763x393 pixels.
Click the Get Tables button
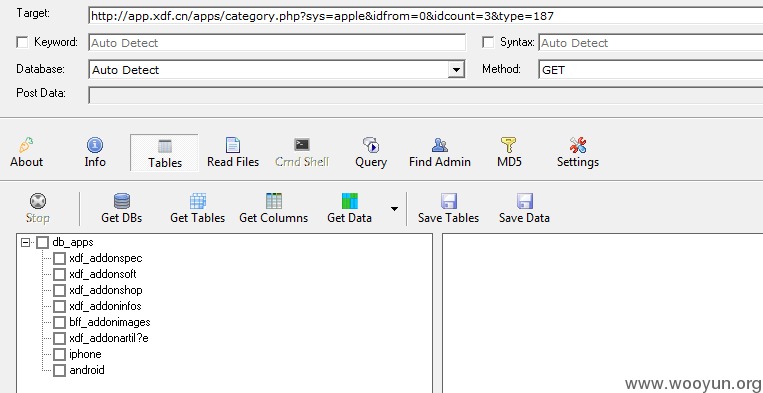pos(197,209)
